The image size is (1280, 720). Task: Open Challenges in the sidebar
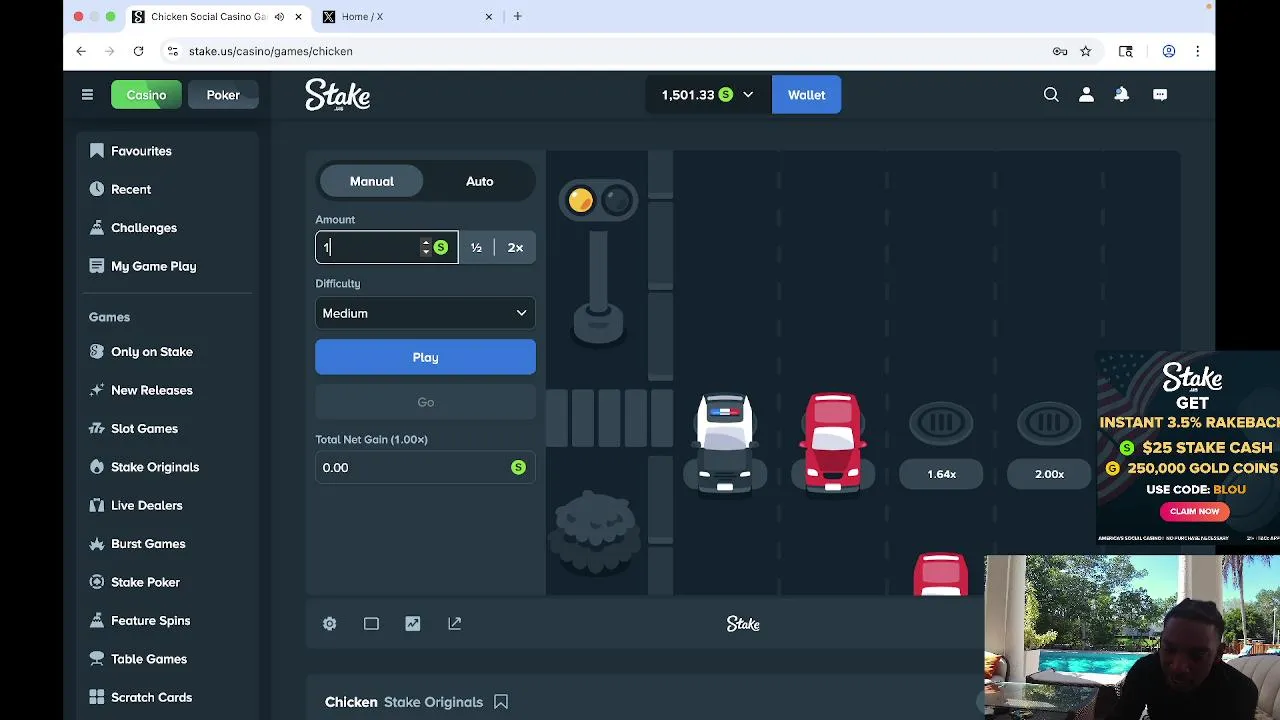click(143, 228)
